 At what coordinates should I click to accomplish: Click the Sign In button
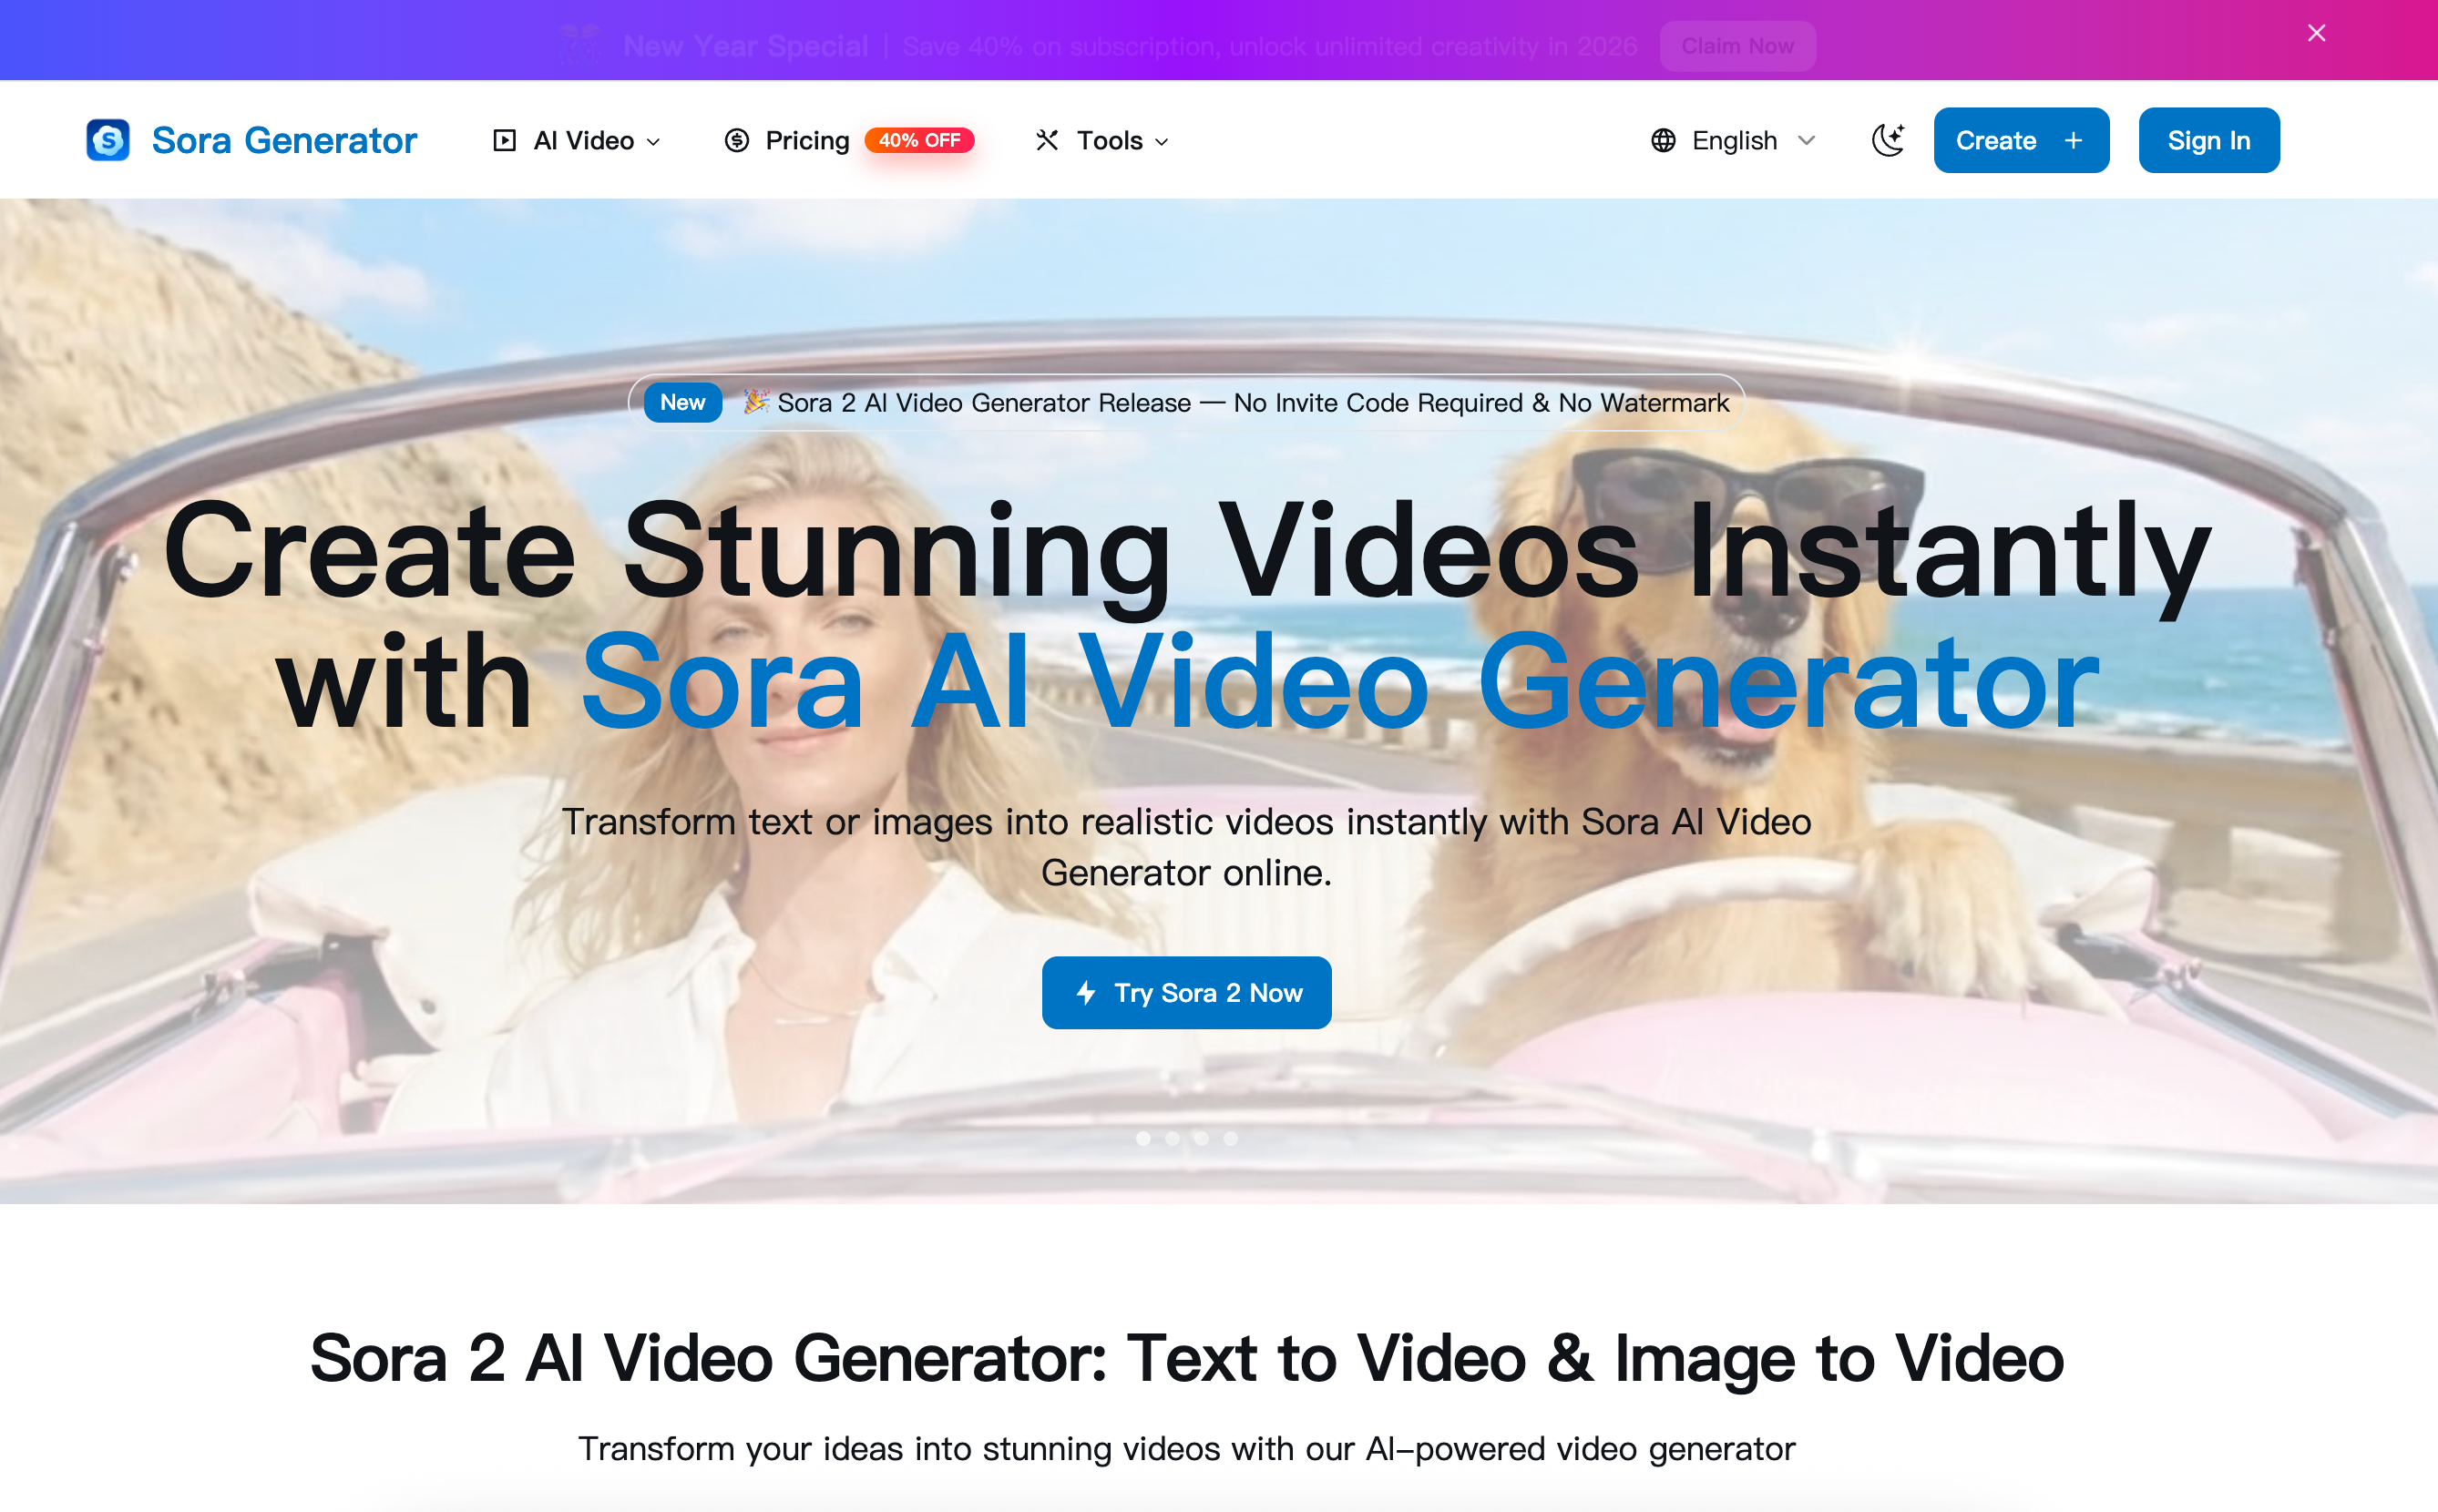2209,140
